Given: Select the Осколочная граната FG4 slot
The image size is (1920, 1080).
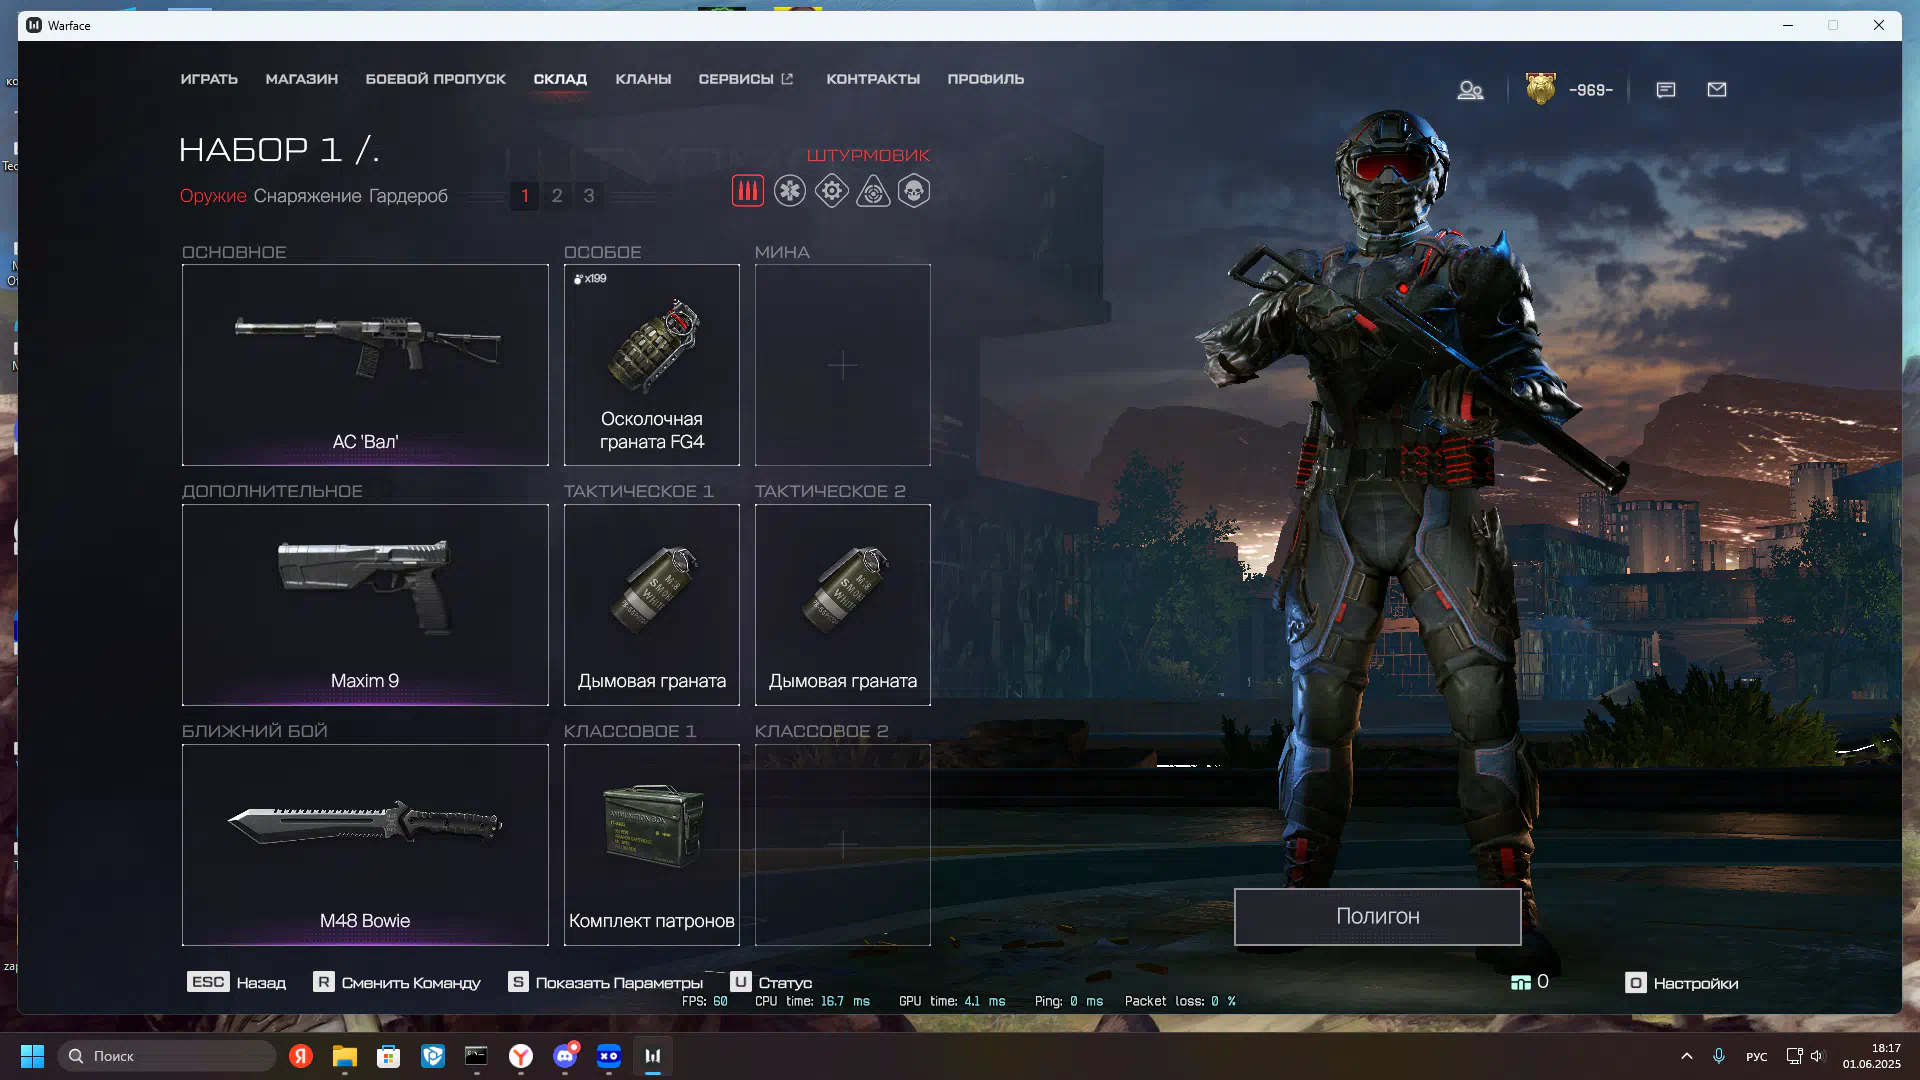Looking at the screenshot, I should (652, 365).
